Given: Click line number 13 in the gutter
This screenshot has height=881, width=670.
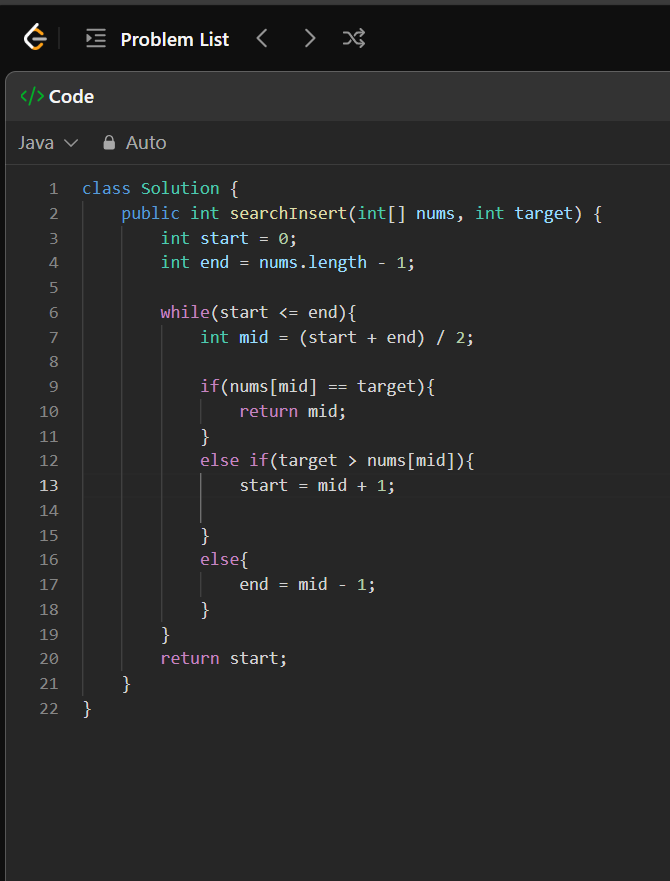Looking at the screenshot, I should click(x=49, y=485).
